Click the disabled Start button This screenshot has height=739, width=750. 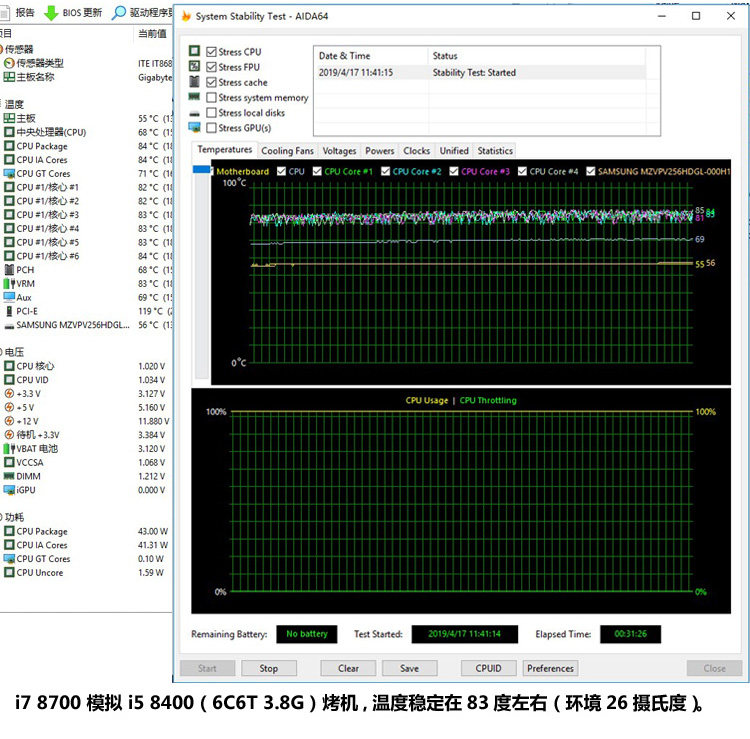pos(207,668)
